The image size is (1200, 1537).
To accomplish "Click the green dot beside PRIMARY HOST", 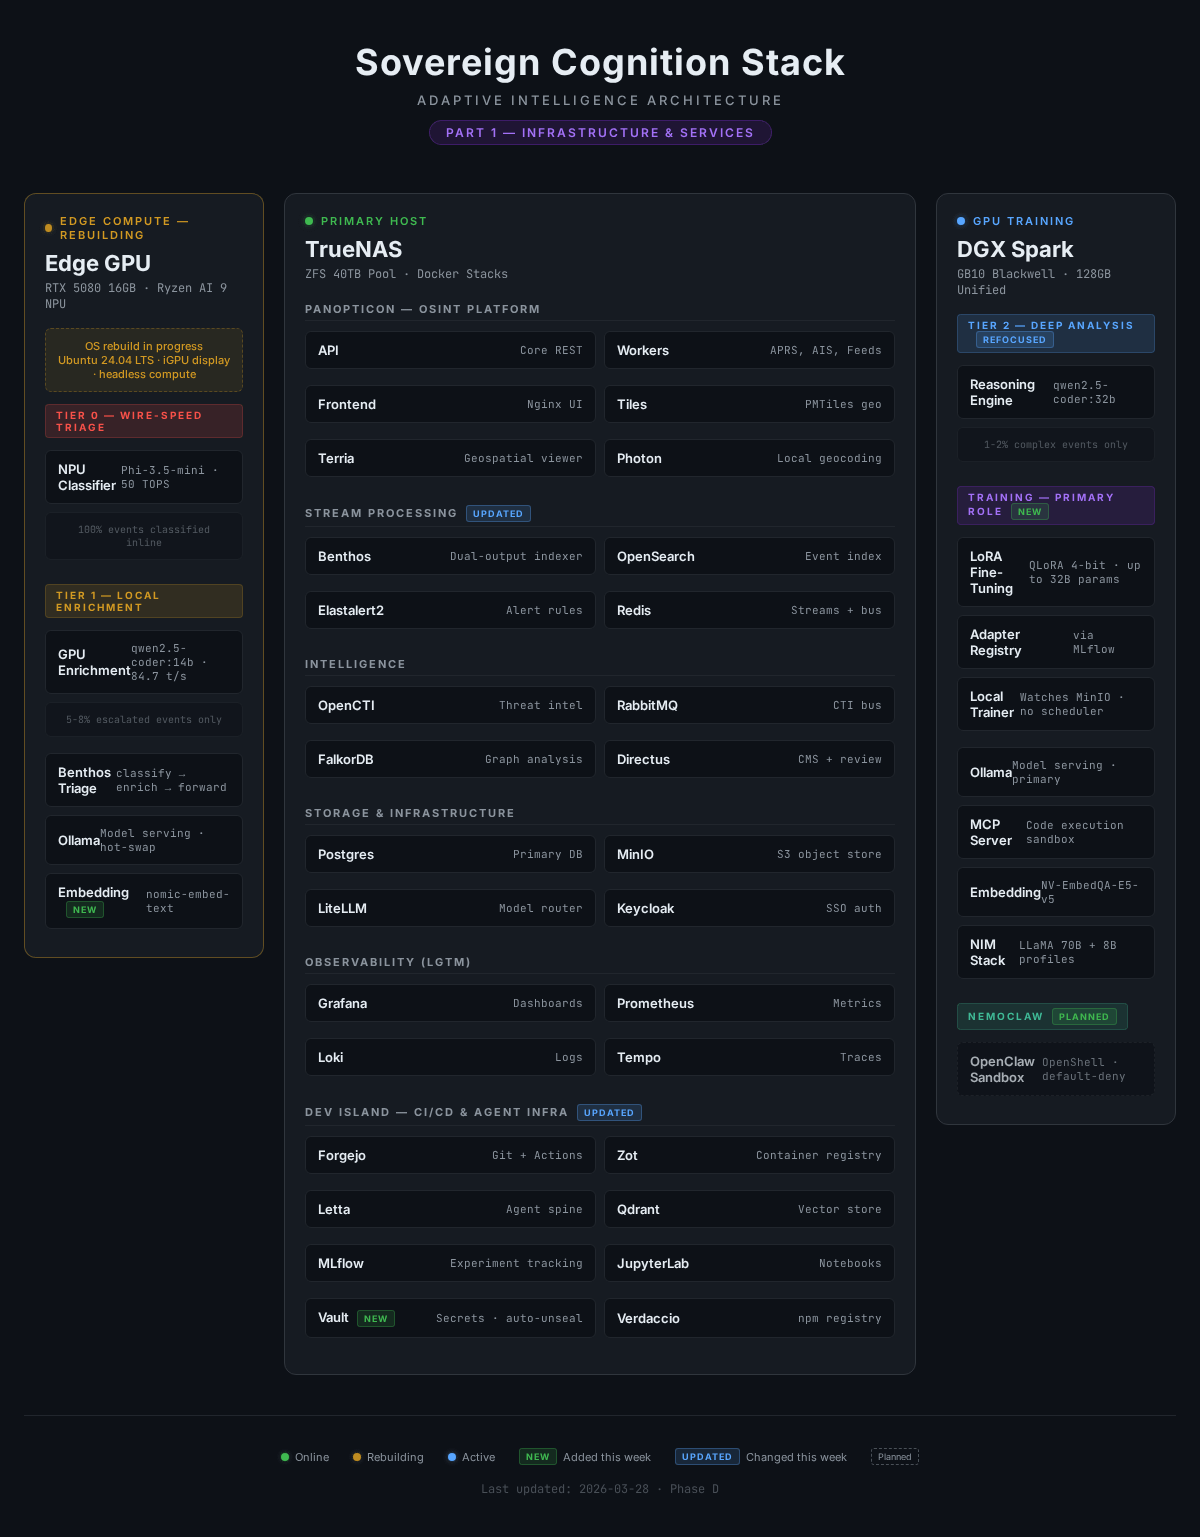I will click(309, 221).
